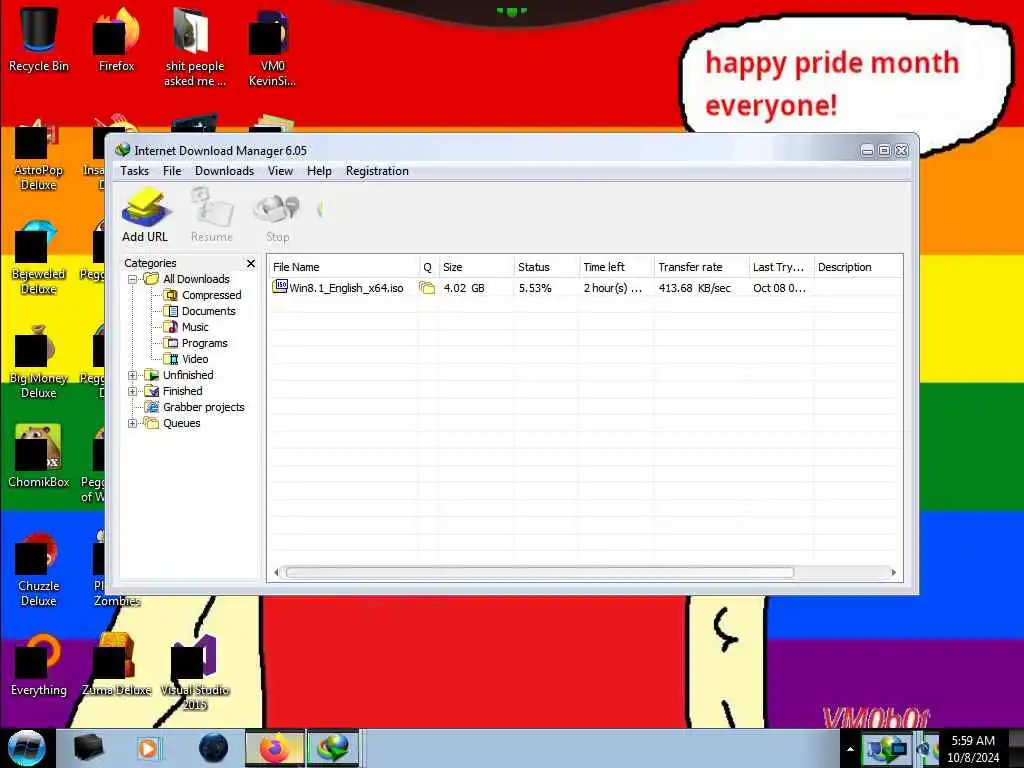Sort by Description column header
The width and height of the screenshot is (1024, 768).
858,267
